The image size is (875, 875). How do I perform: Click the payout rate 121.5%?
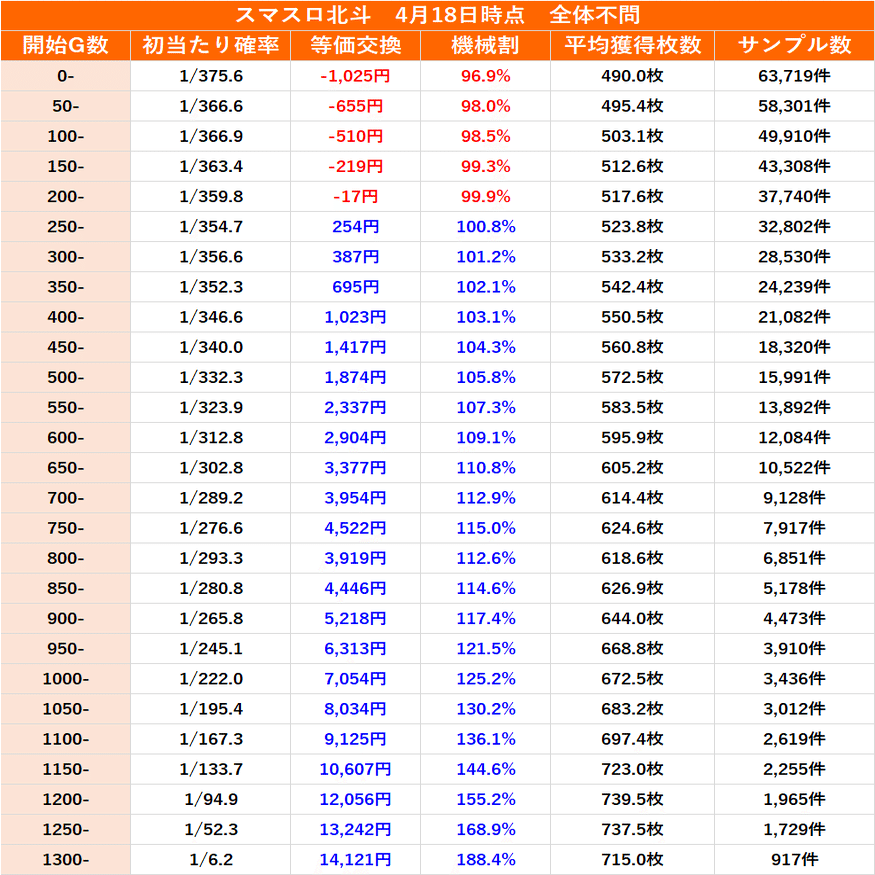click(485, 648)
